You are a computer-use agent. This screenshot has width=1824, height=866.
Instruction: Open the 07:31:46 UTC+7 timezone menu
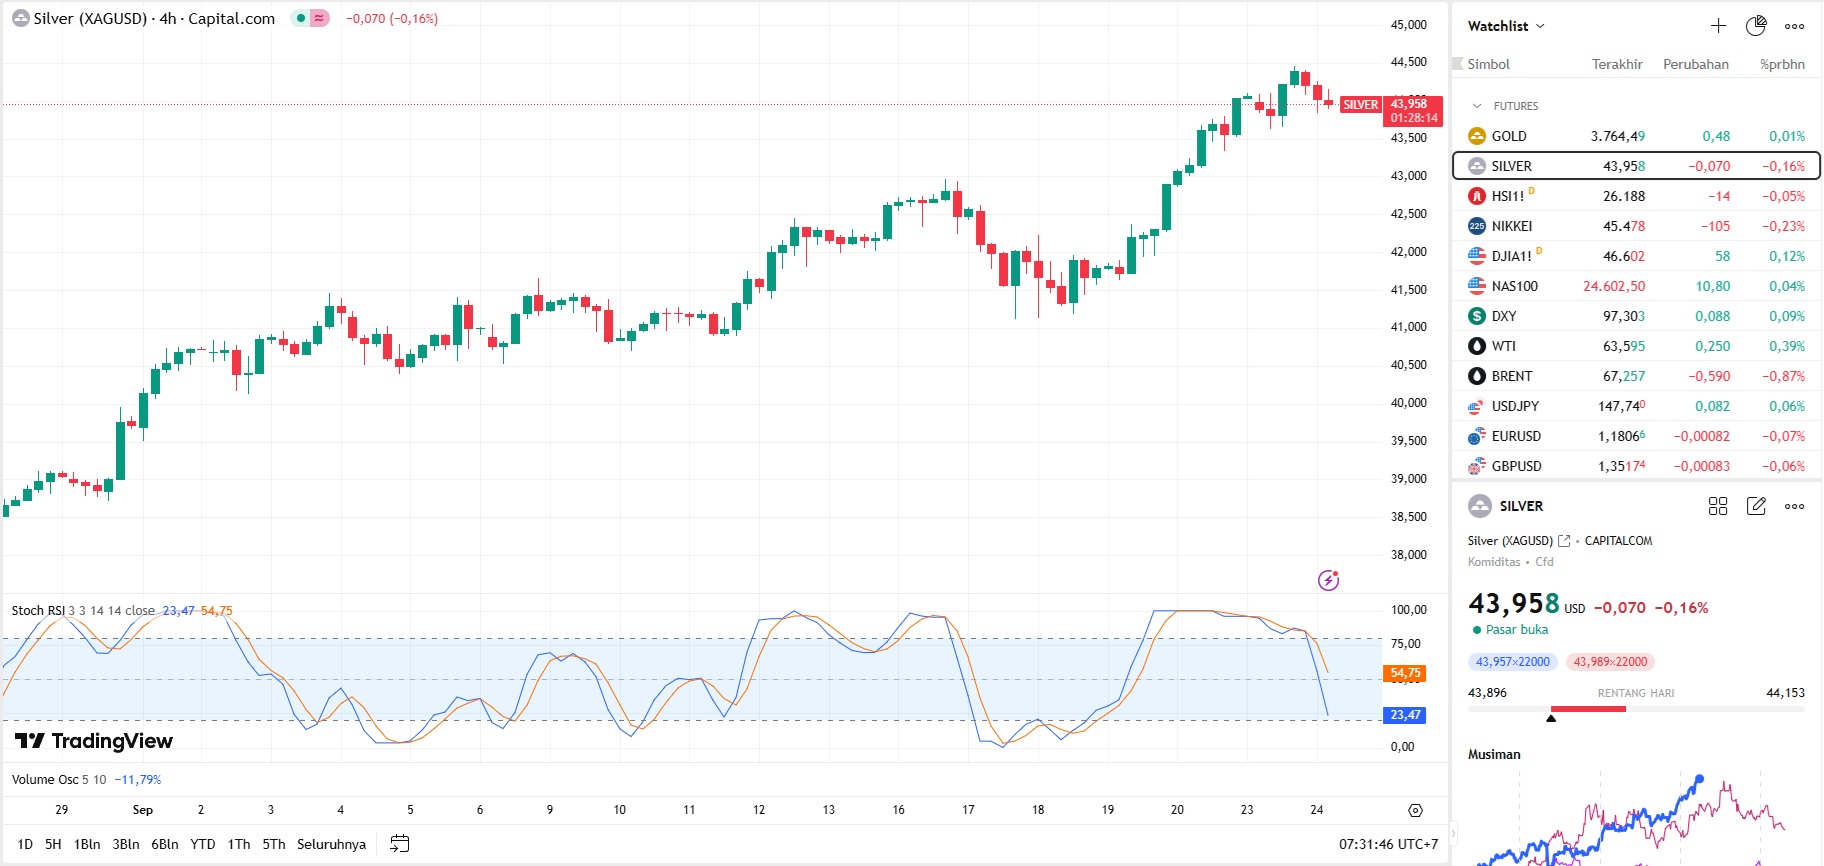tap(1388, 844)
